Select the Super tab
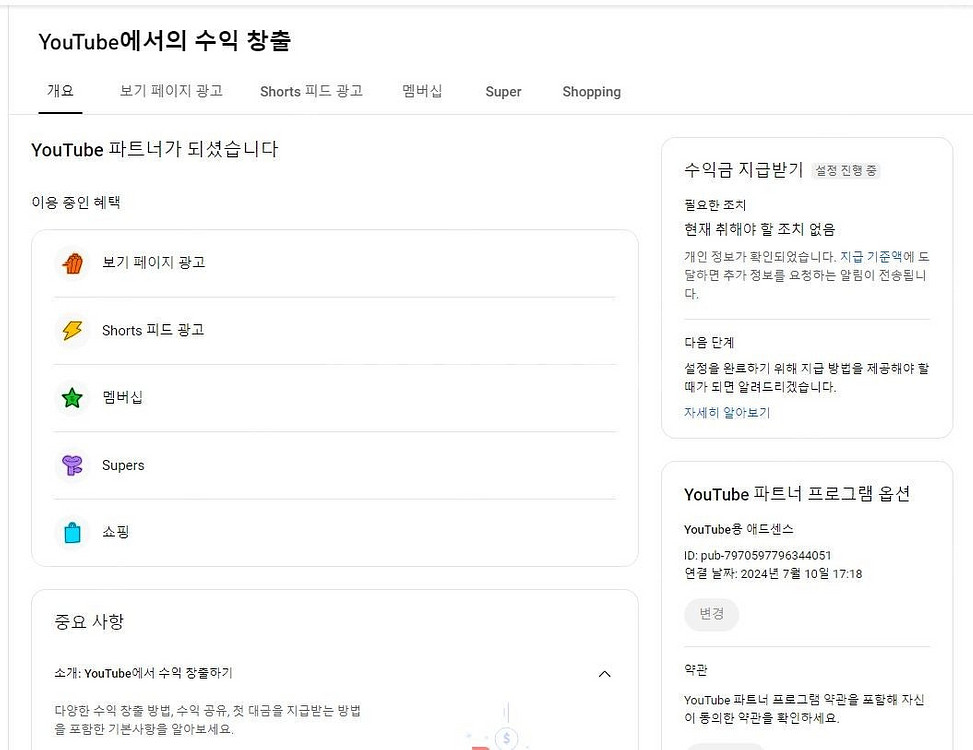973x750 pixels. pyautogui.click(x=503, y=91)
